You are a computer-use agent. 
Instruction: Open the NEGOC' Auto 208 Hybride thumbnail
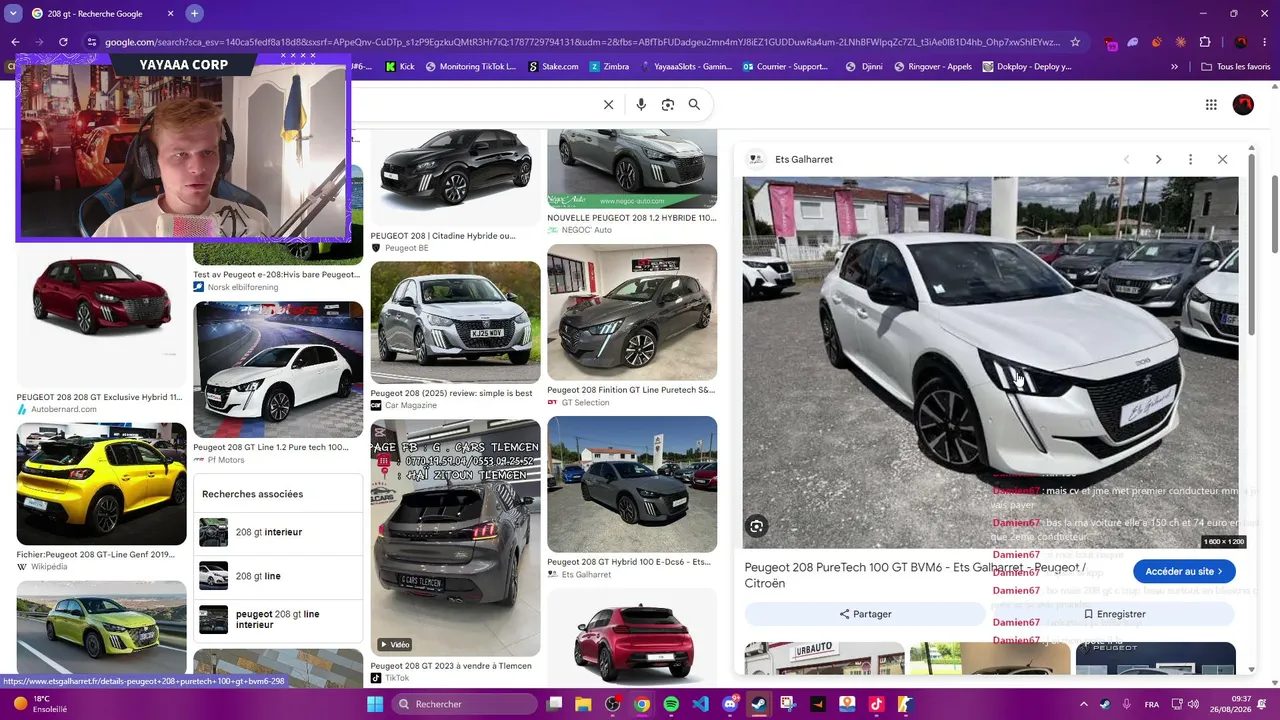click(x=632, y=168)
